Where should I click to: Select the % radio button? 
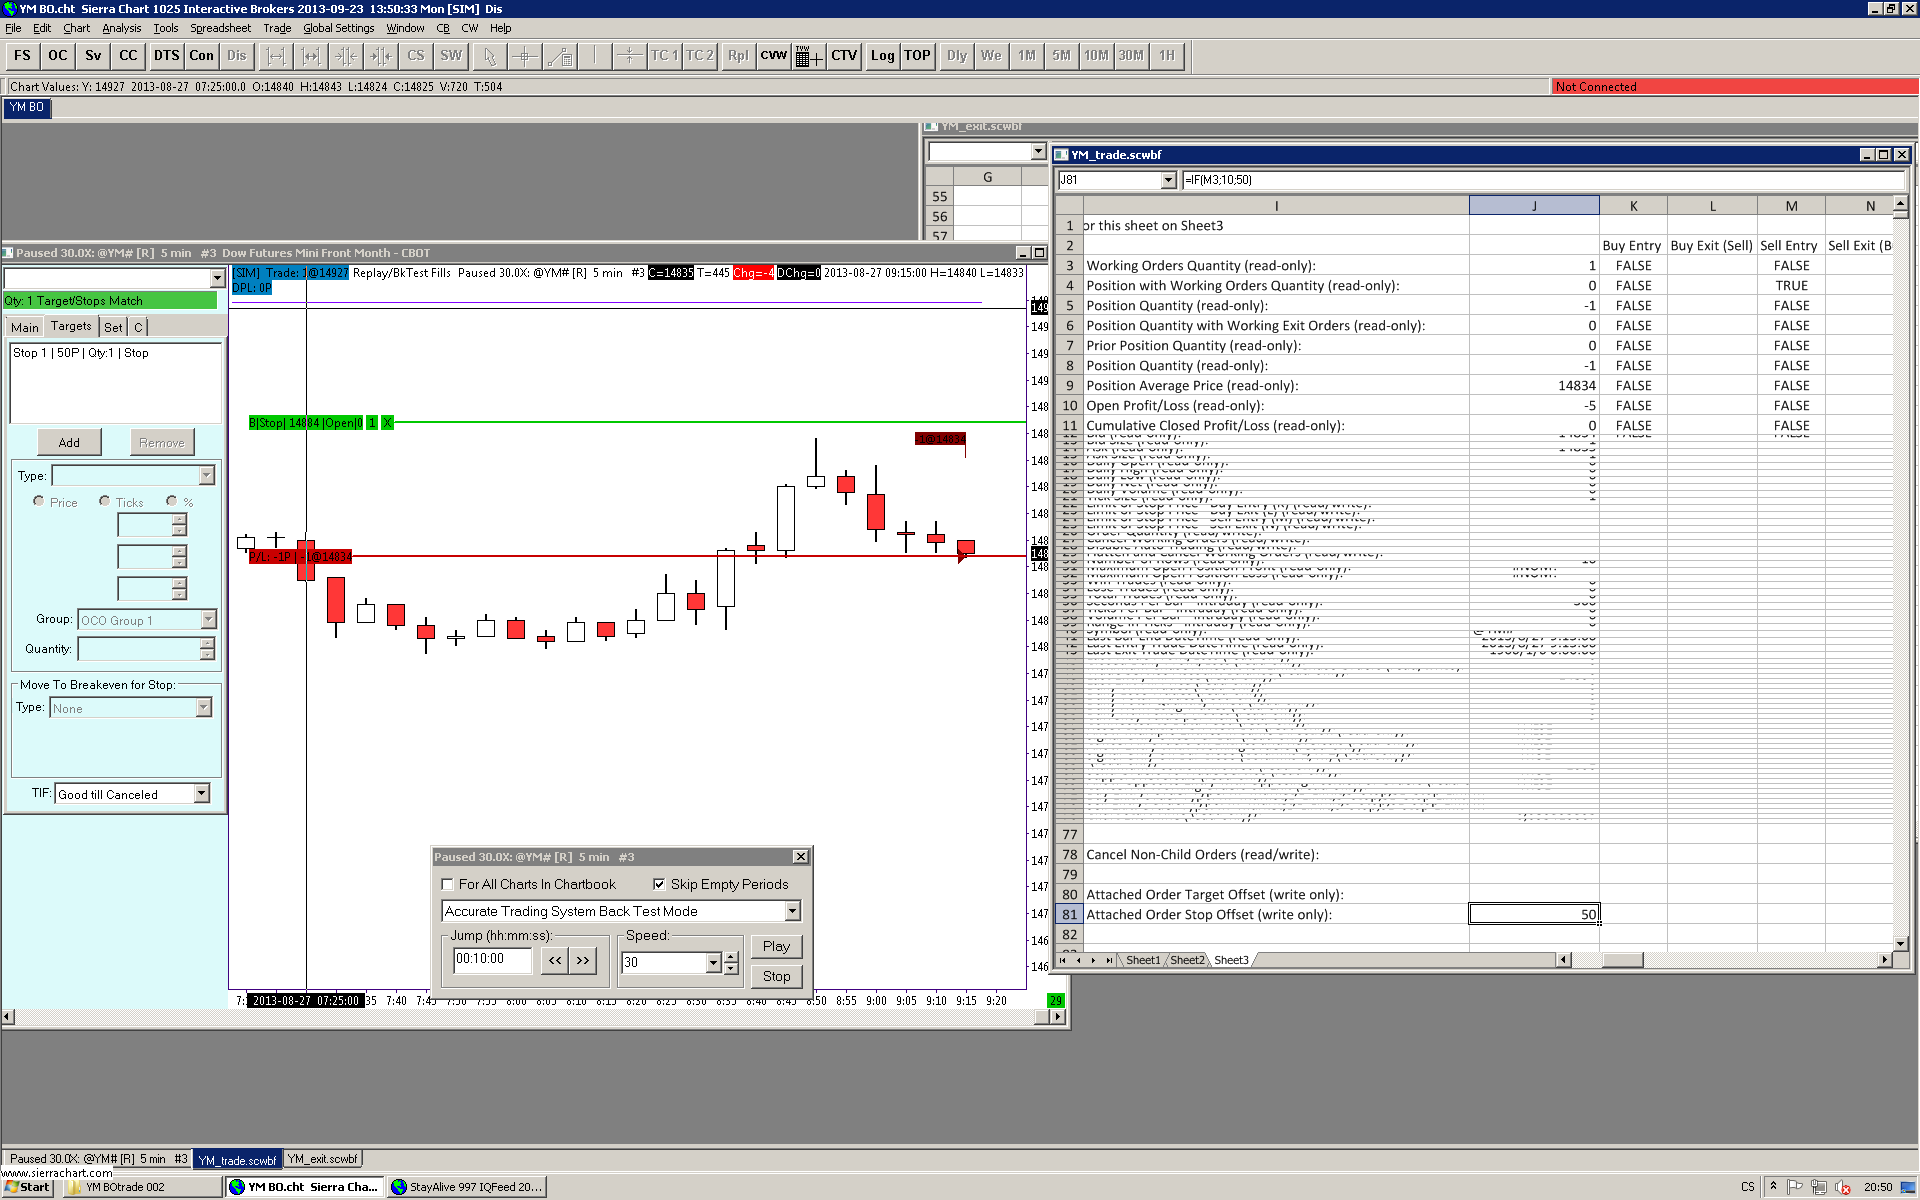171,501
